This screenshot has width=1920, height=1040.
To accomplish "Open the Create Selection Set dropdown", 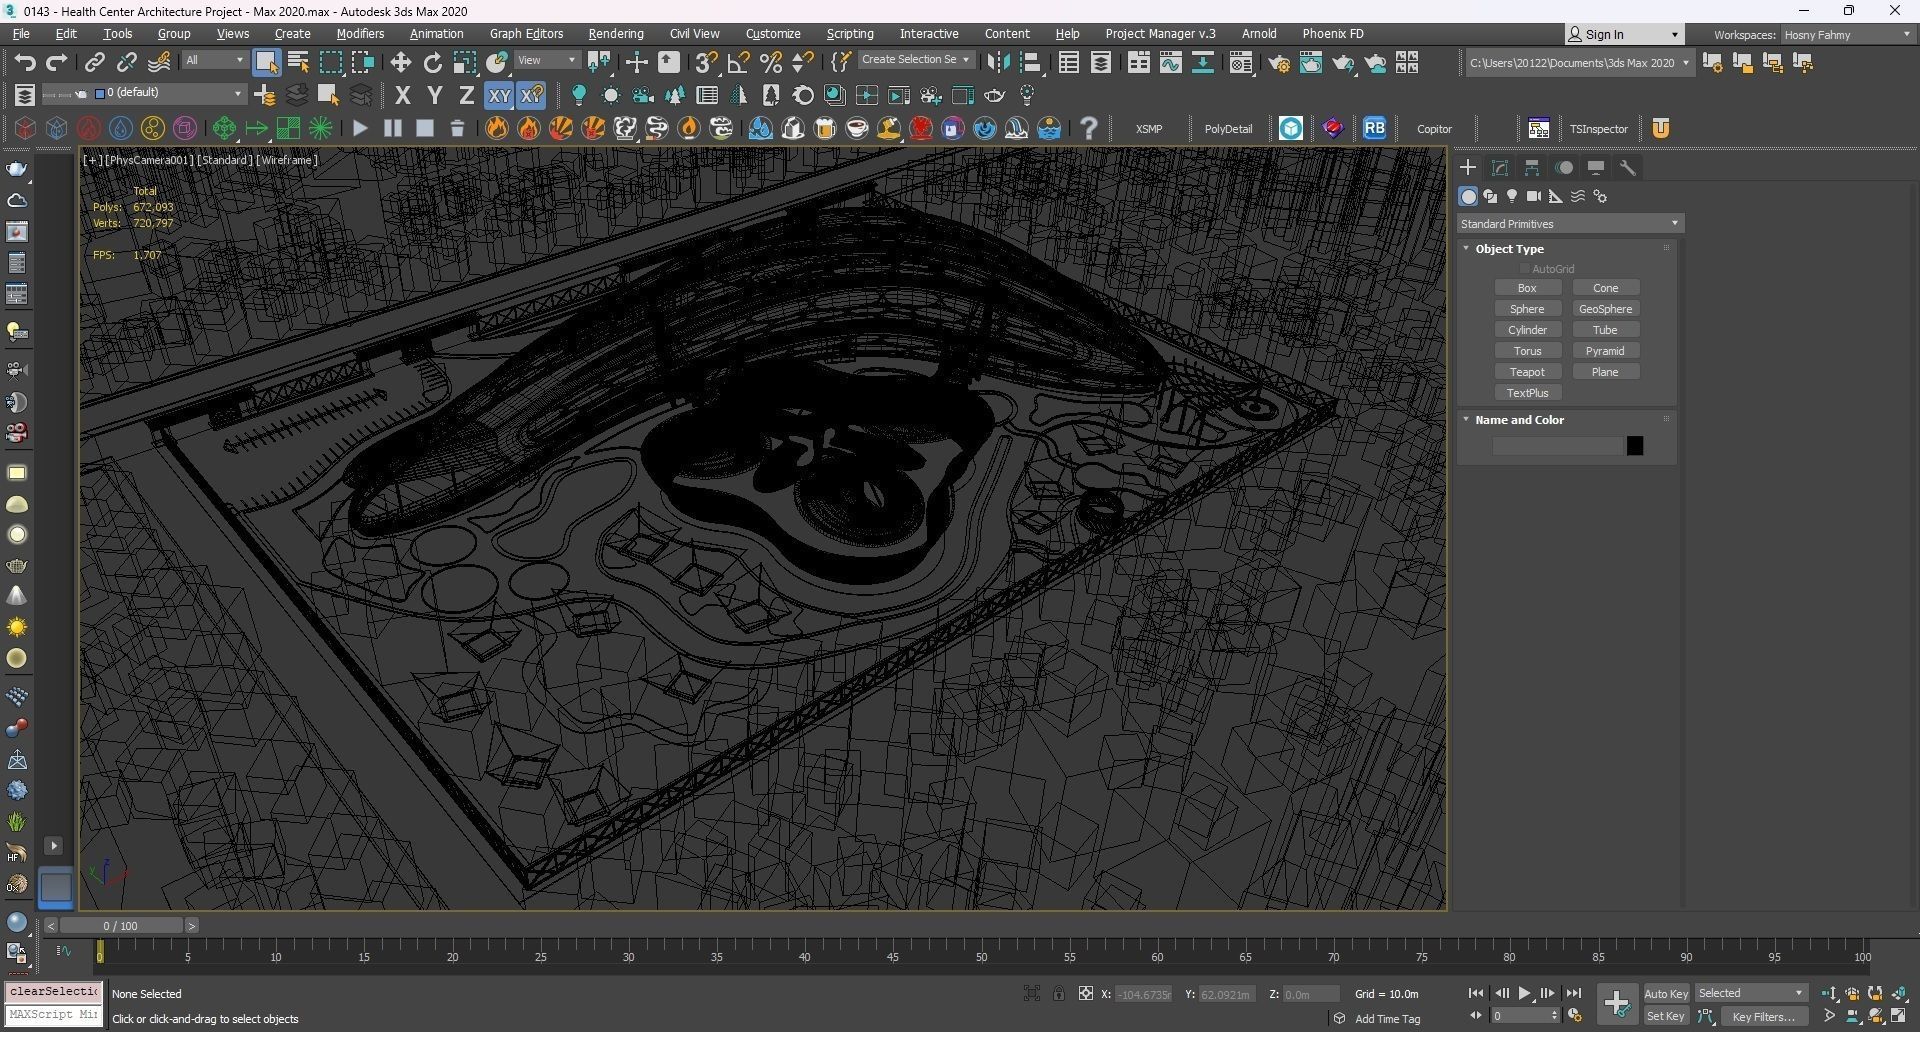I will tap(916, 60).
